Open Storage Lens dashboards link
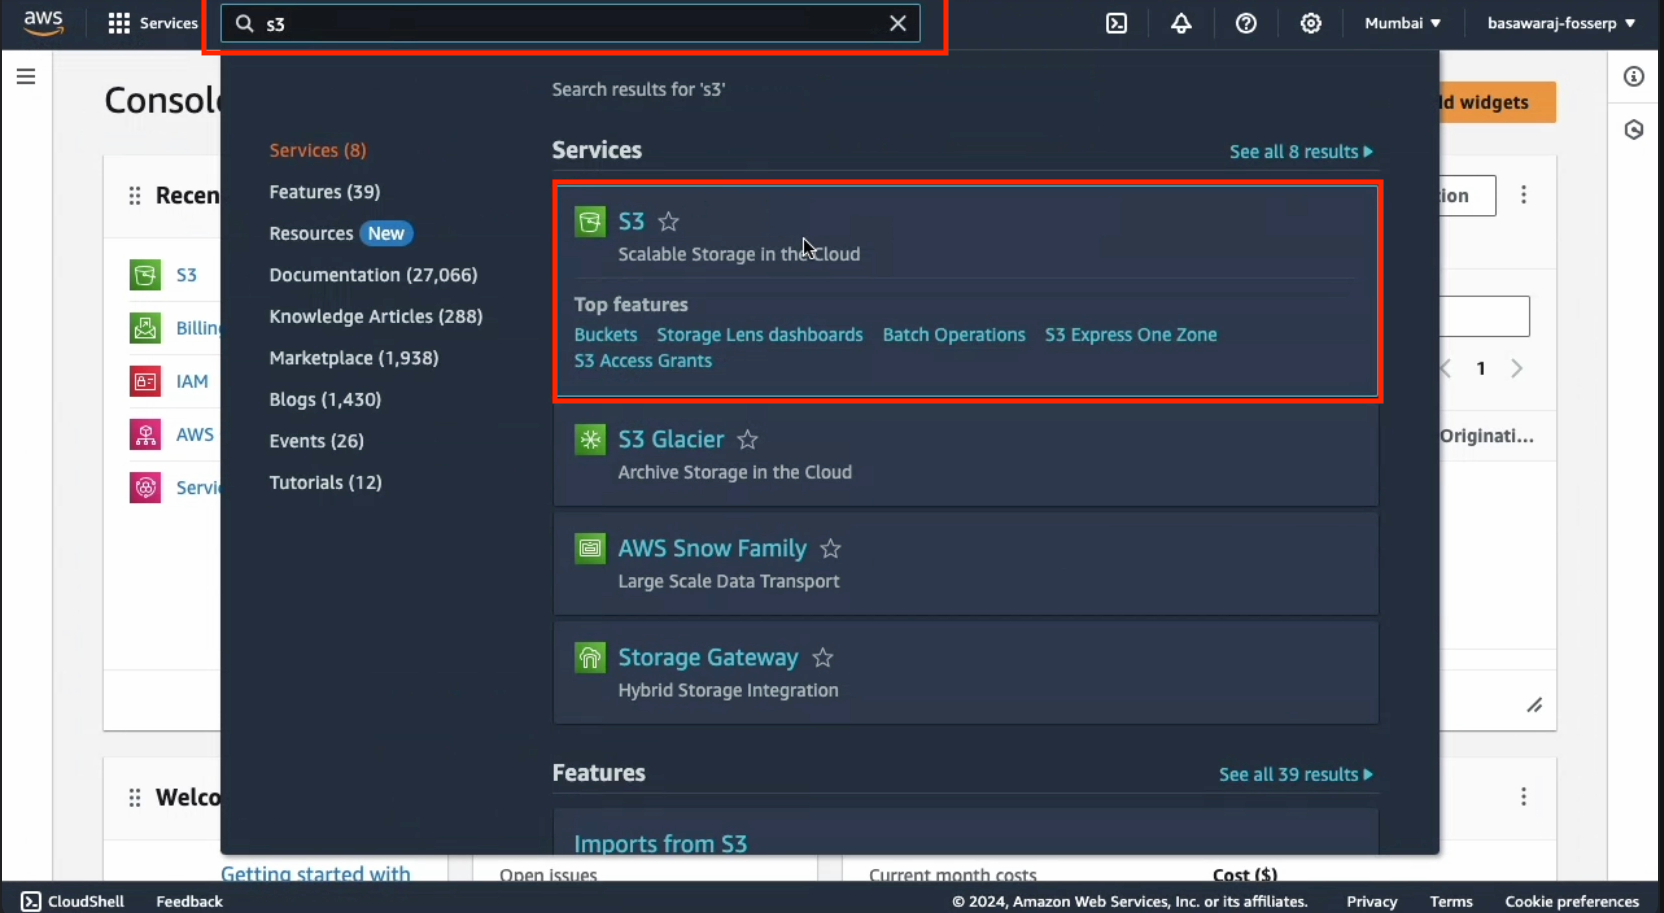The image size is (1664, 913). click(x=760, y=335)
